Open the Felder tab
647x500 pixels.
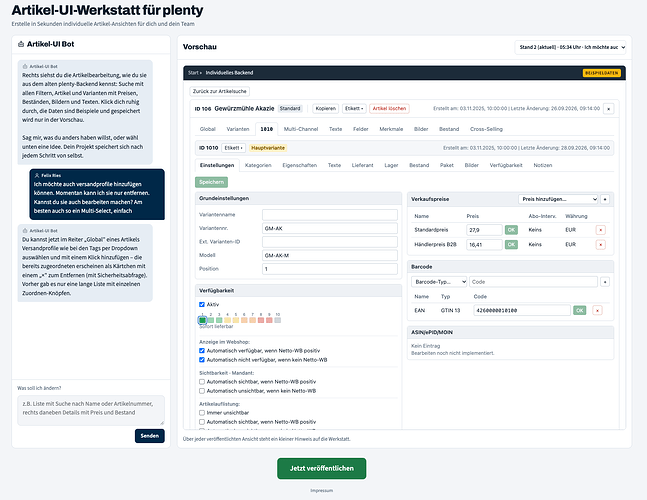click(360, 129)
